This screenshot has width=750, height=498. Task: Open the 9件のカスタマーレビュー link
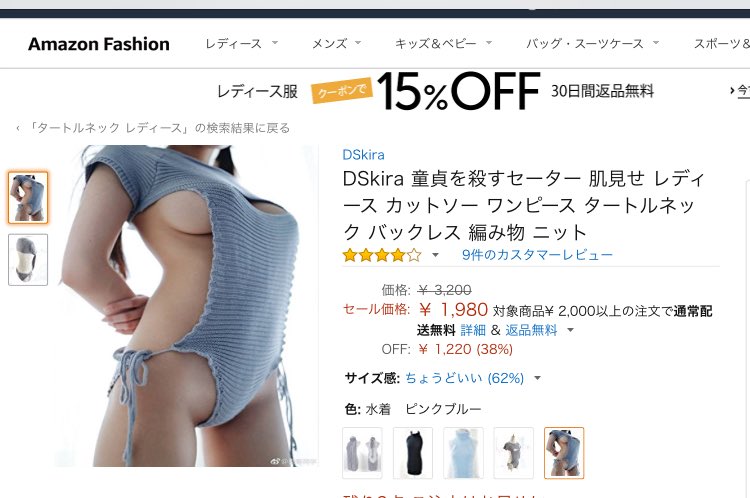pyautogui.click(x=537, y=255)
